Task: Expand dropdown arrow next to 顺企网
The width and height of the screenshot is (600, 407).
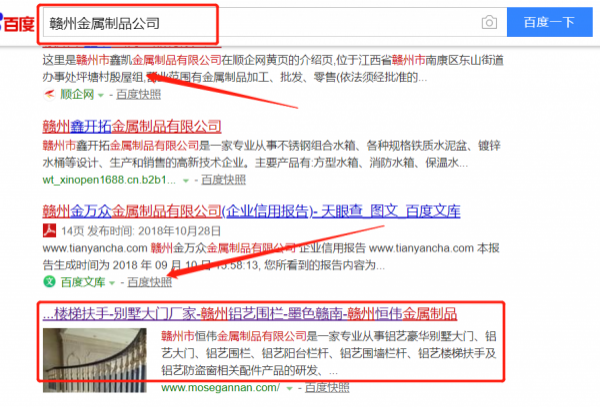Action: pos(99,94)
